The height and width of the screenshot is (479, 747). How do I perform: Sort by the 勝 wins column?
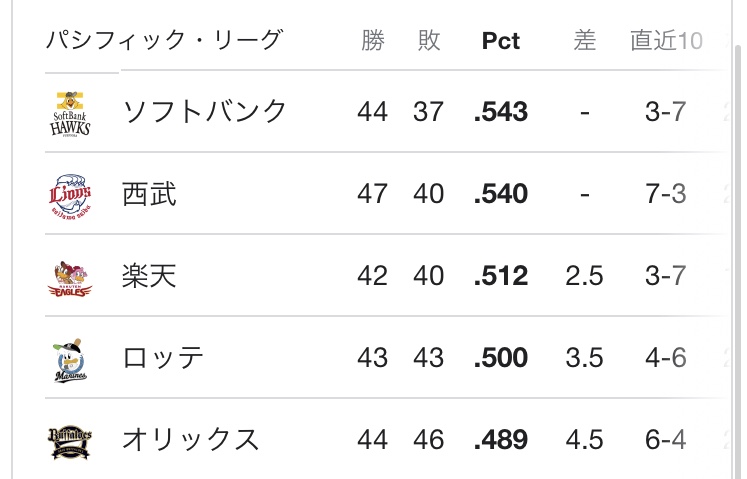point(373,41)
